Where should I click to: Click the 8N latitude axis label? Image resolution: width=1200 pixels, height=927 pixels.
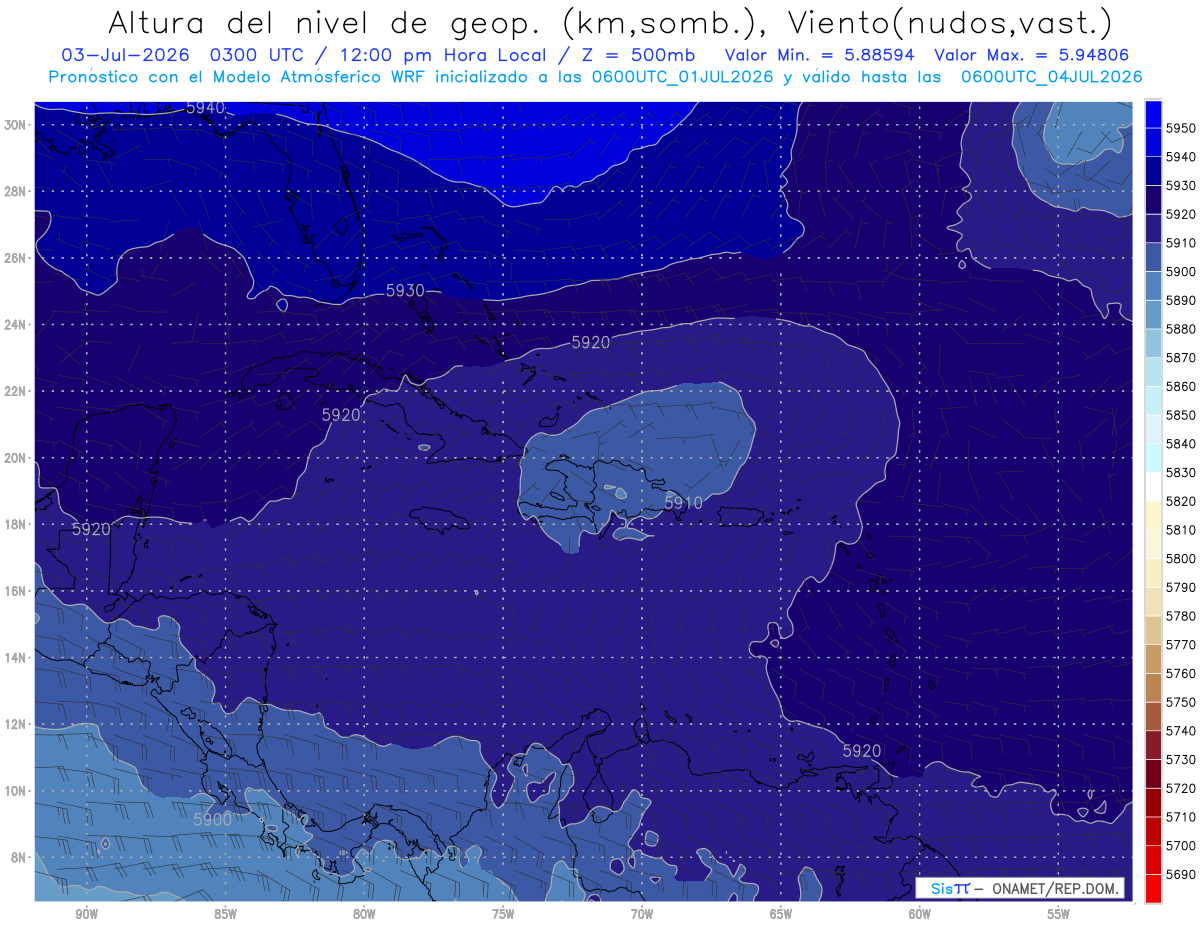coord(19,857)
